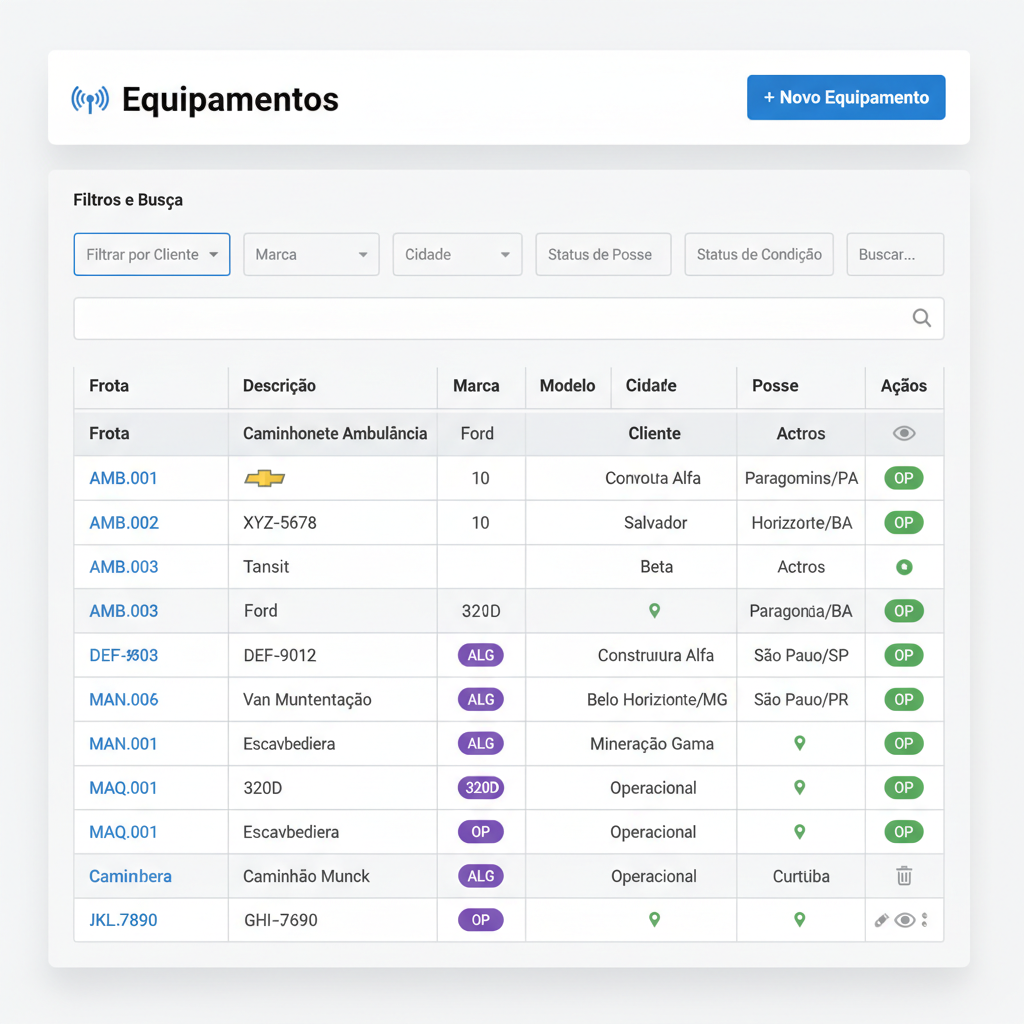This screenshot has height=1024, width=1024.
Task: Click the broadcast signal icon beside Equipamentos
Action: coord(90,99)
